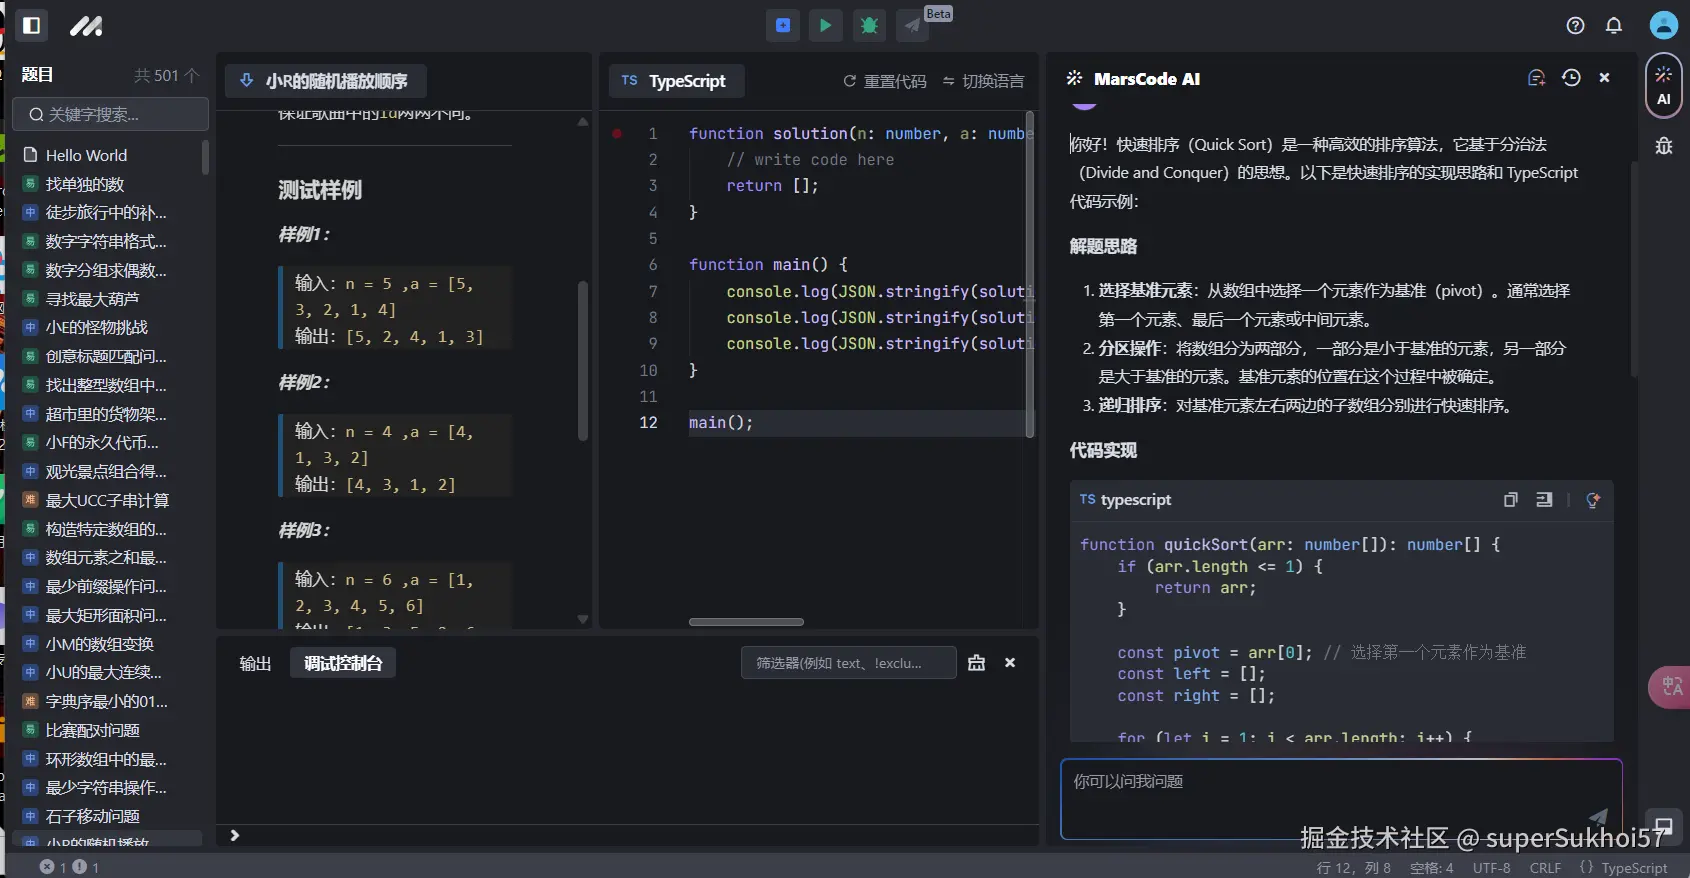Expand the terminal prompt chevron at bottom

(x=235, y=835)
